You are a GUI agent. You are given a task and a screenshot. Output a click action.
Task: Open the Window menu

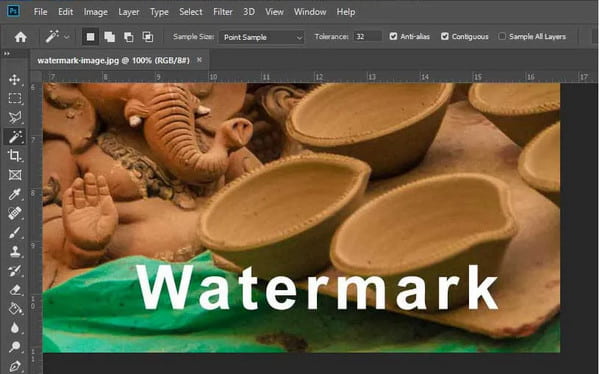coord(310,12)
